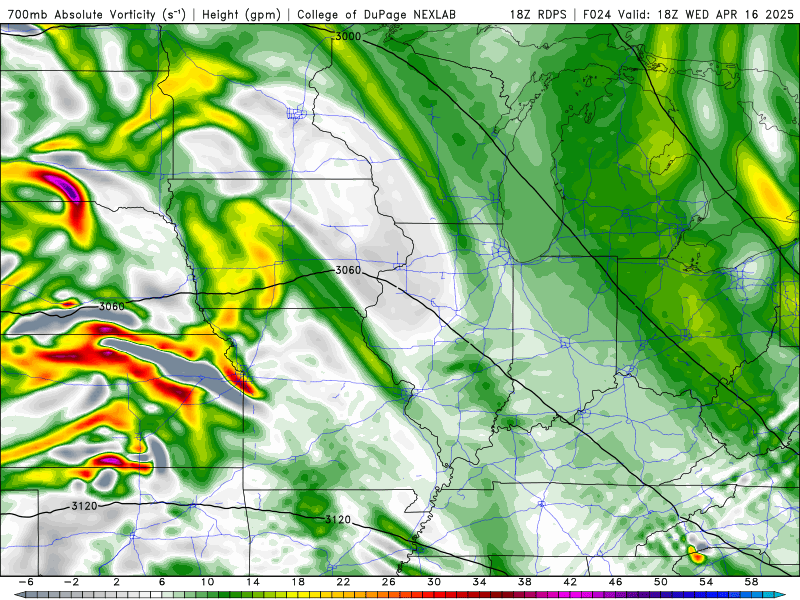Click the "46" colorbar value
This screenshot has height=600, width=800.
tap(615, 582)
